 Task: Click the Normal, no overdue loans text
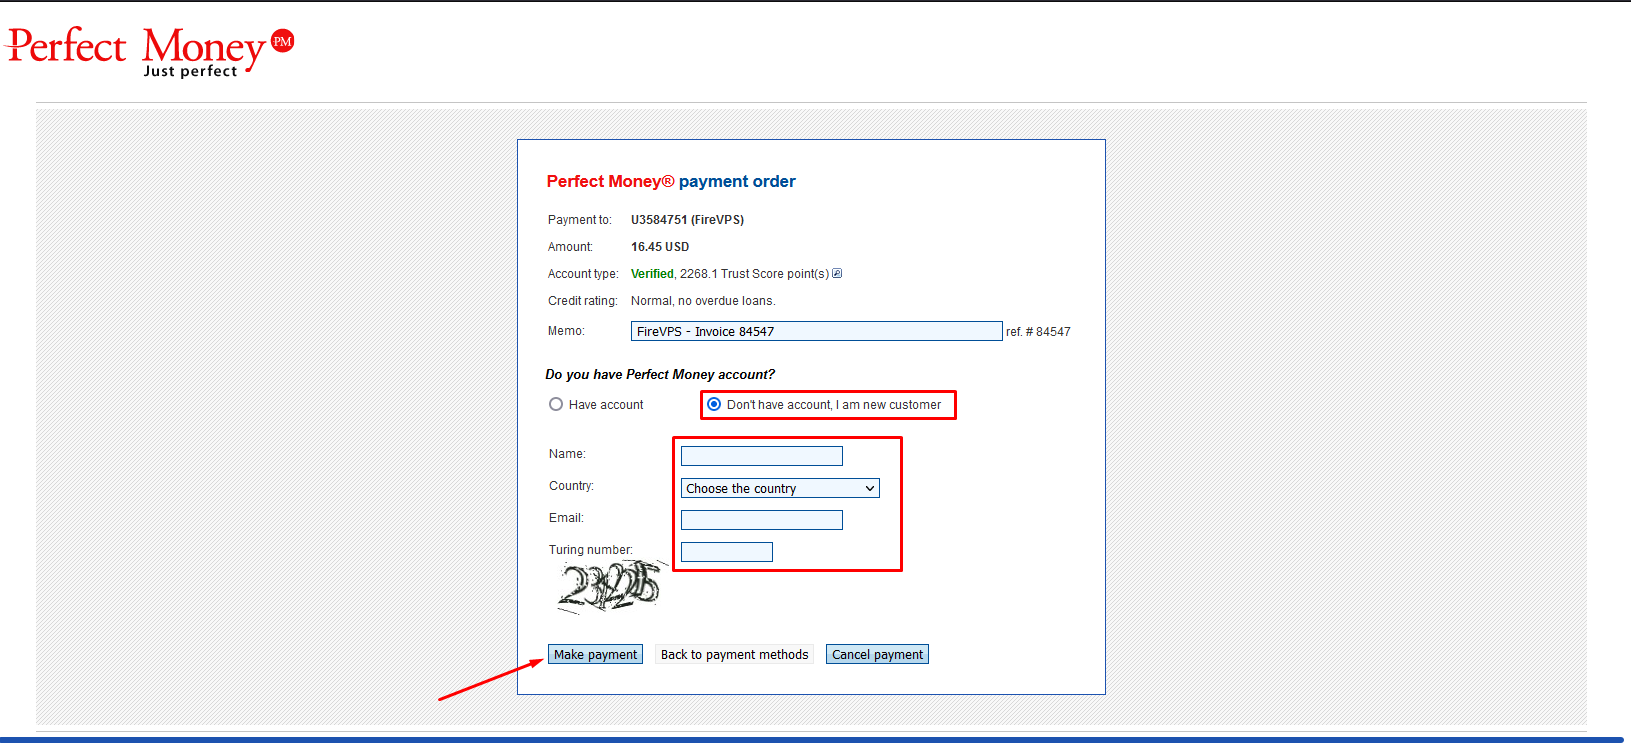(x=703, y=300)
